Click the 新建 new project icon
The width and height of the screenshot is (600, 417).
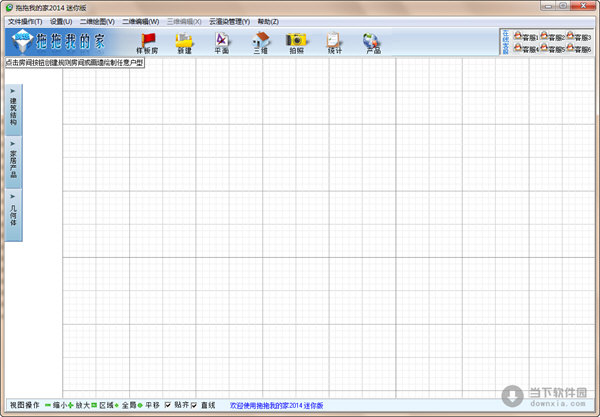(184, 43)
